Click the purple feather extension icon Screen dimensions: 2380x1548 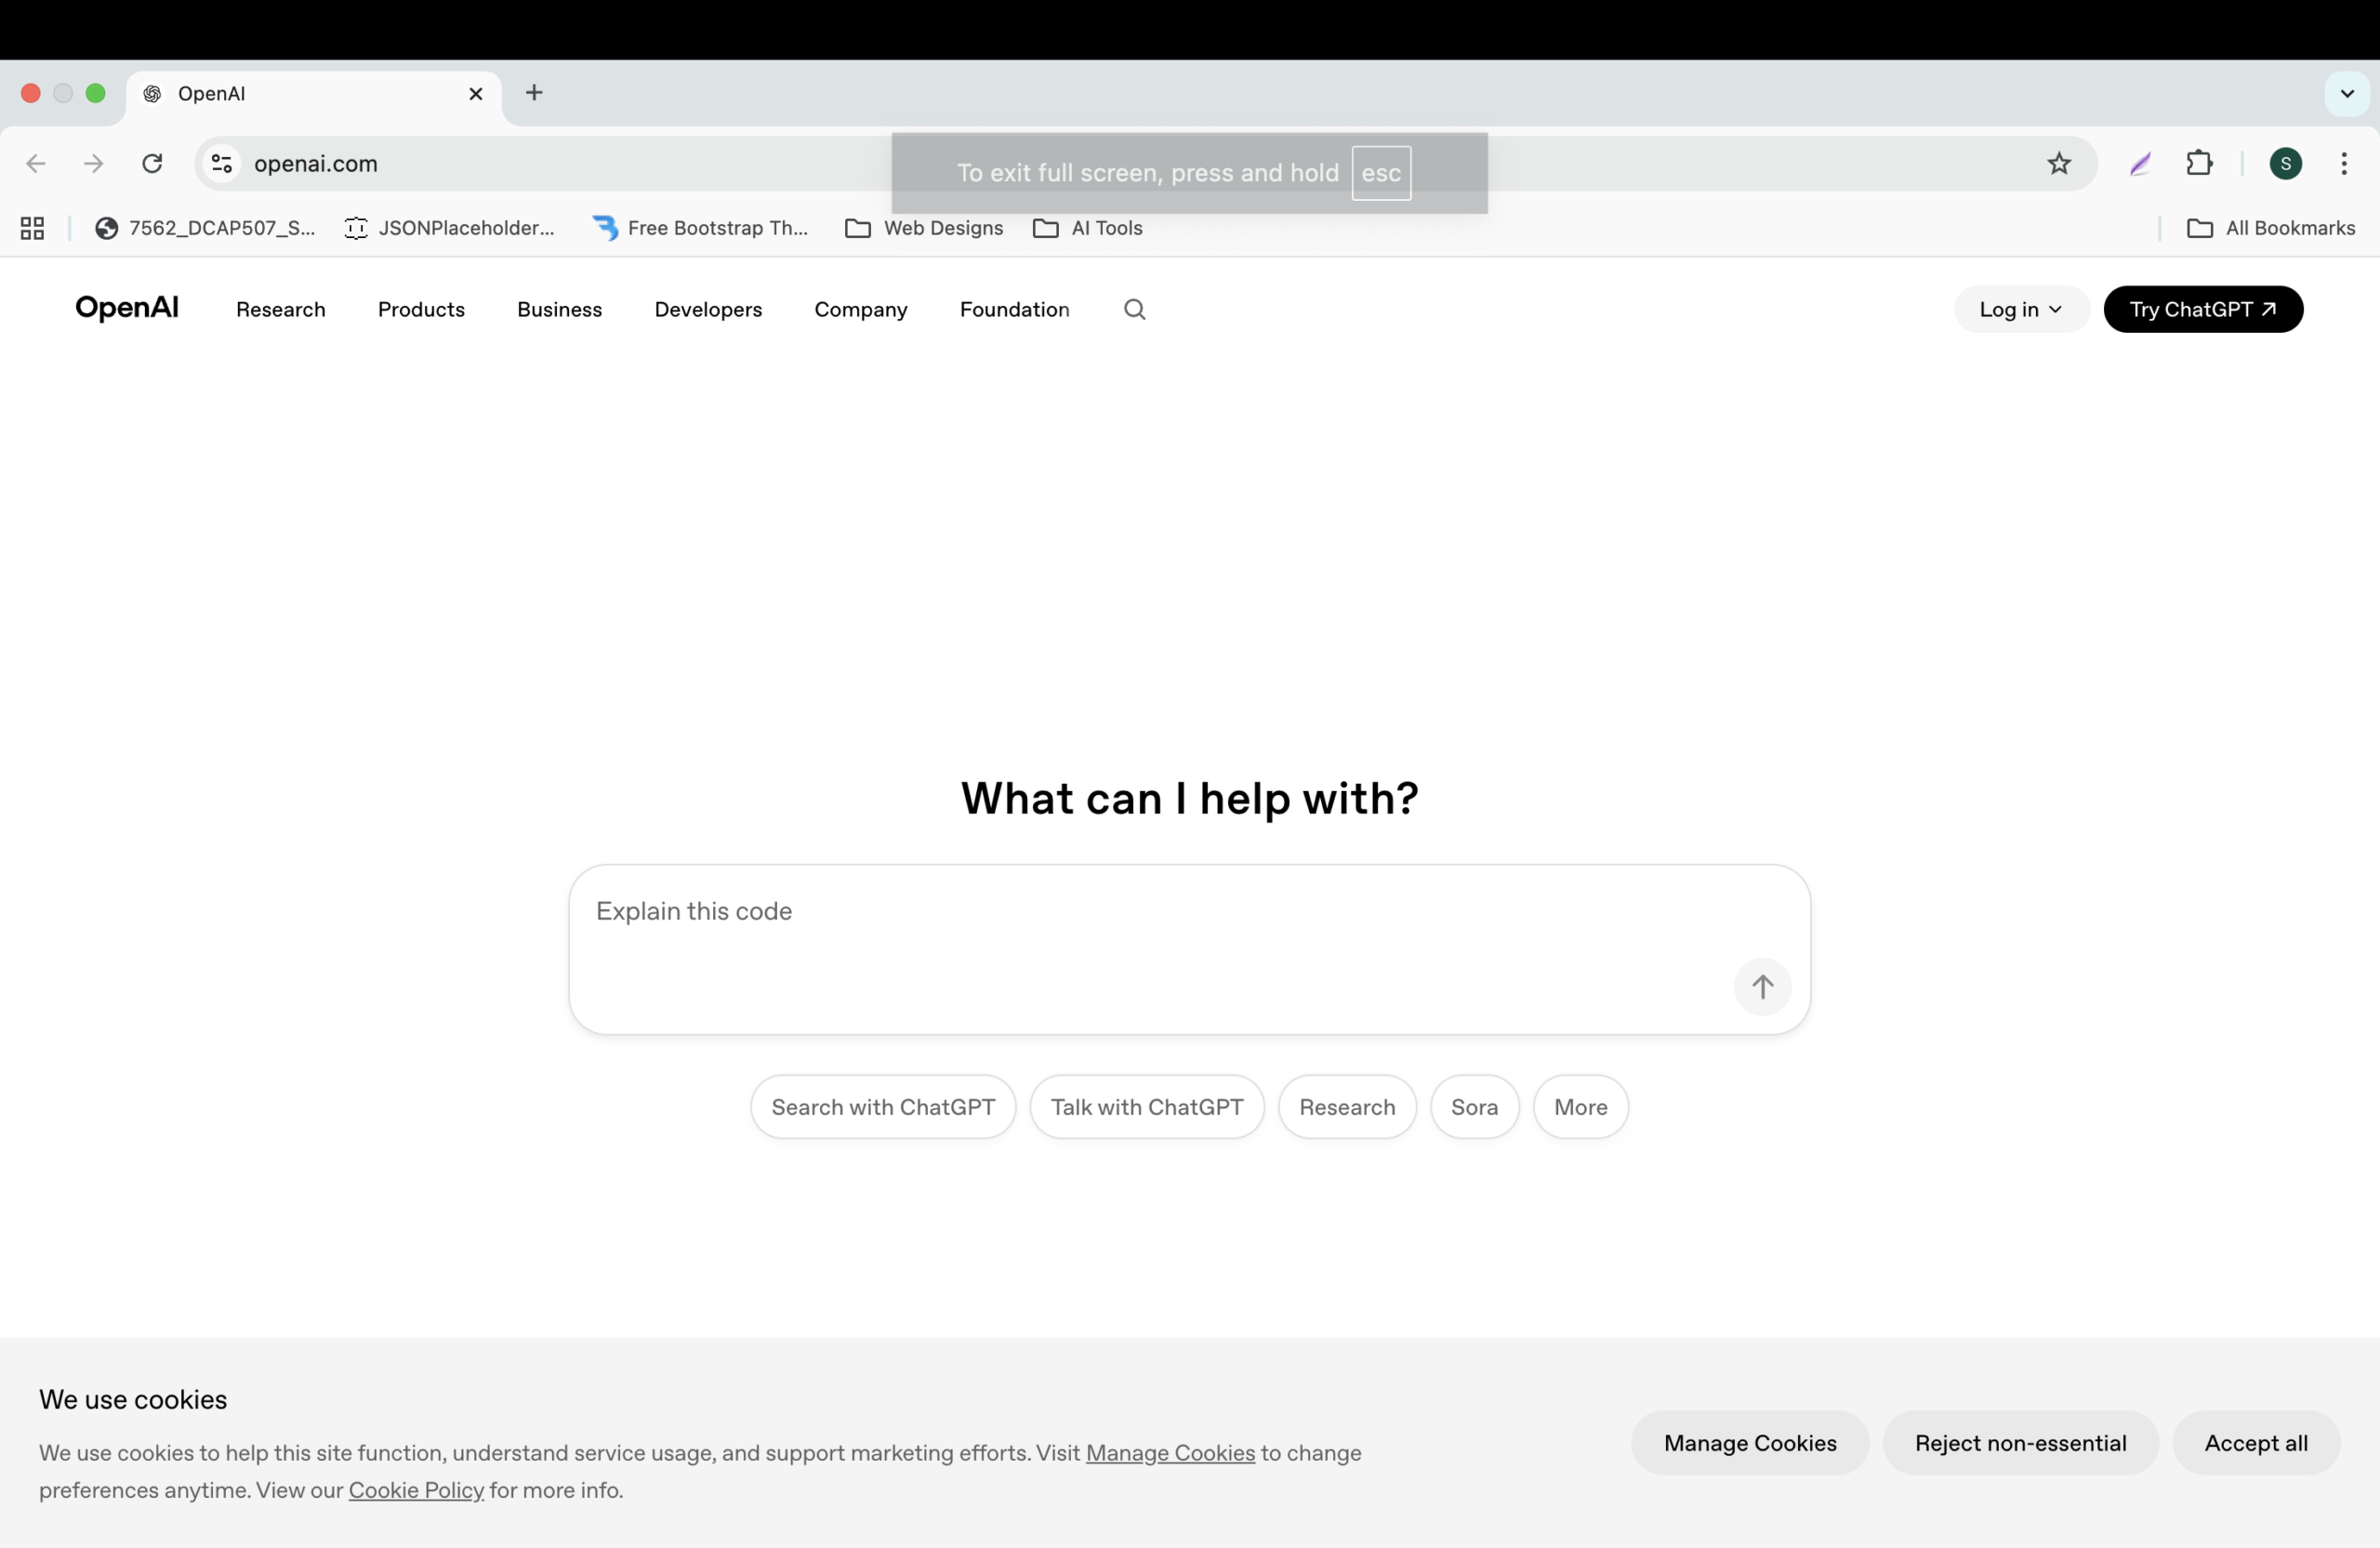[2139, 164]
